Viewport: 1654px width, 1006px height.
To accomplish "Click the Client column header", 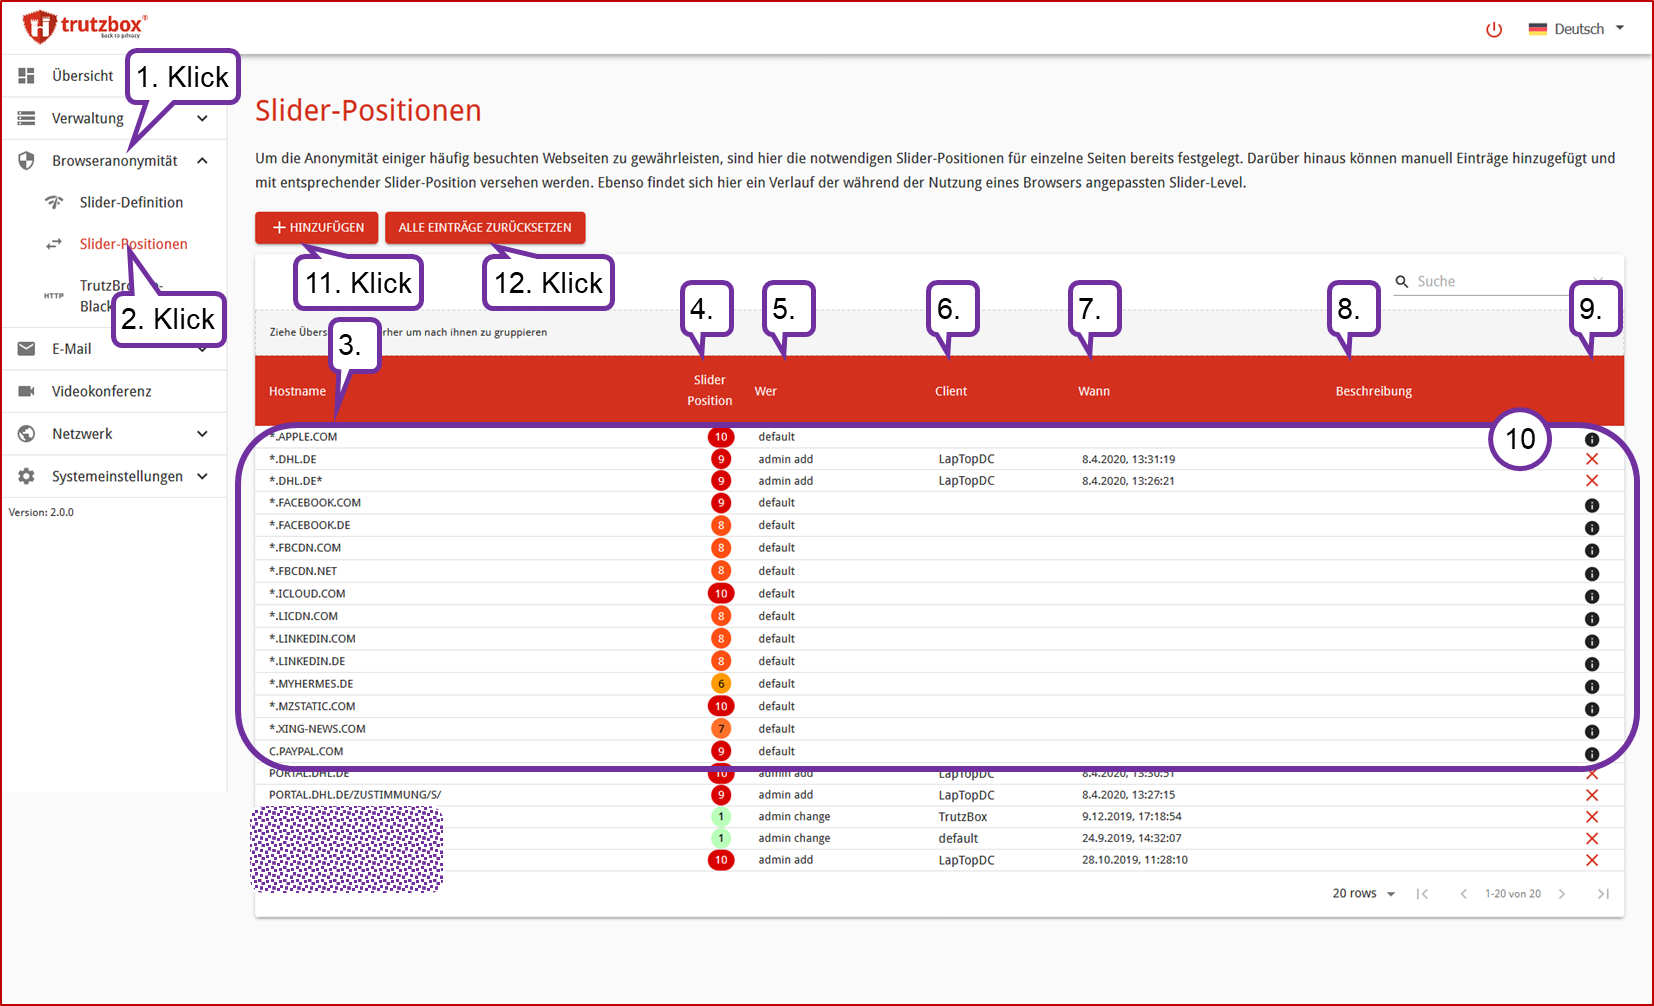I will point(951,391).
